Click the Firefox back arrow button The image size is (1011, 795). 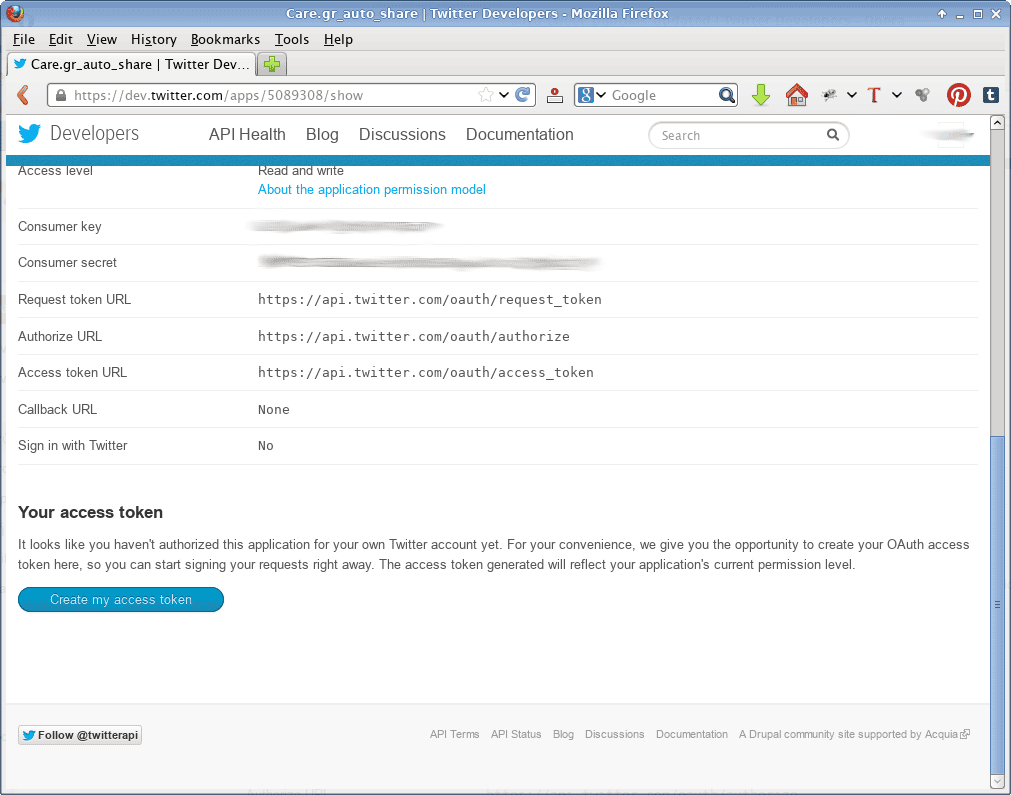[23, 95]
